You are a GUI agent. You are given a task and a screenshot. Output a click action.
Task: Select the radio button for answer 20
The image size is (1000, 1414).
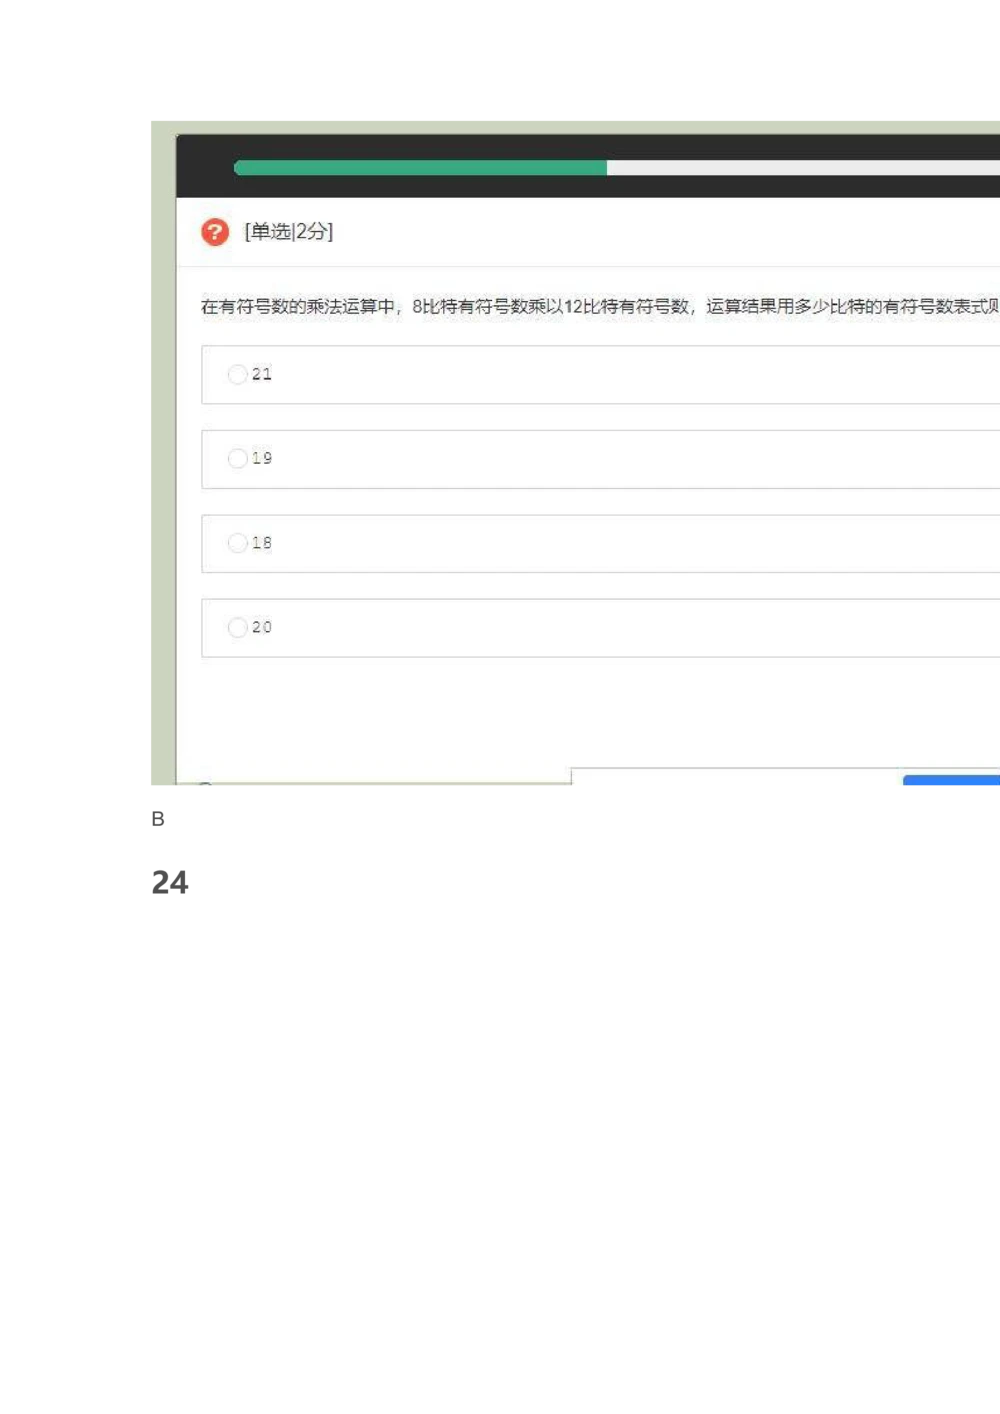[x=237, y=627]
